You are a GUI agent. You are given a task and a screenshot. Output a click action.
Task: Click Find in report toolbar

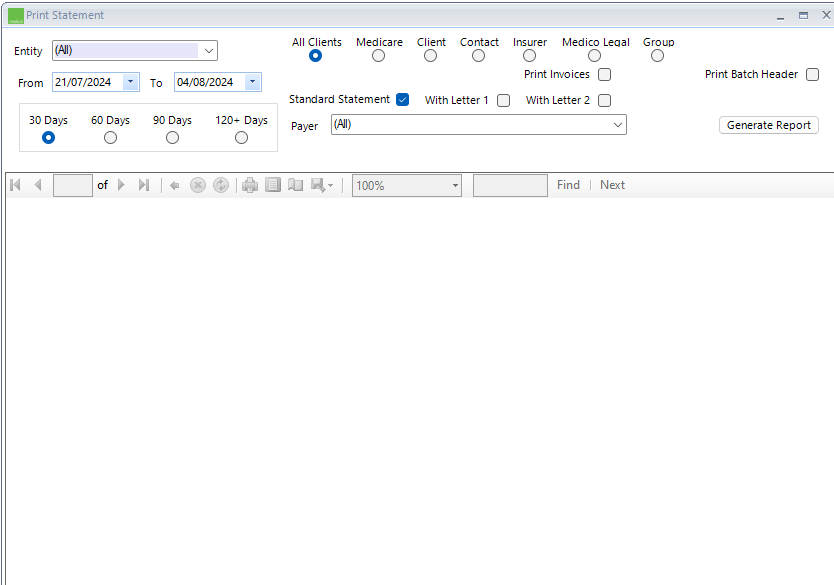(x=568, y=185)
